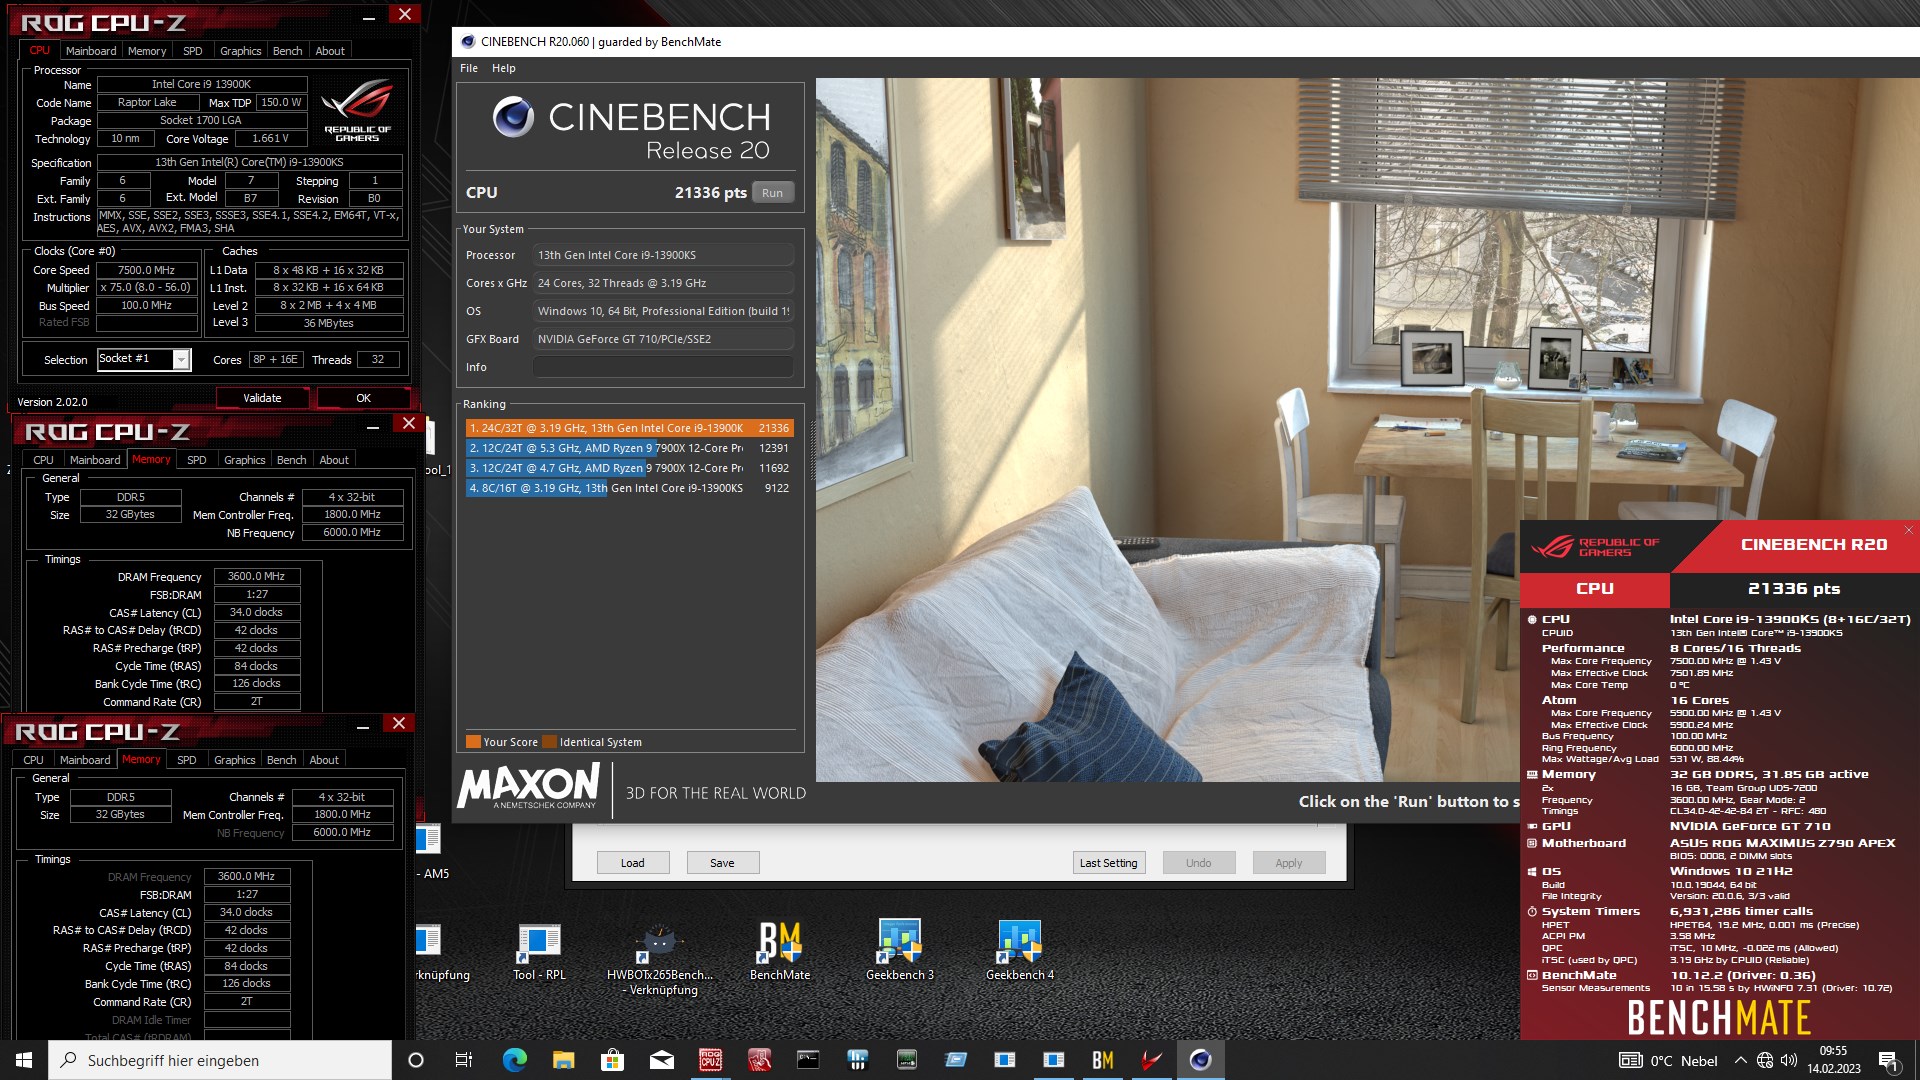Open Geekbench 3 desktop shortcut
The width and height of the screenshot is (1920, 1080).
pos(899,950)
